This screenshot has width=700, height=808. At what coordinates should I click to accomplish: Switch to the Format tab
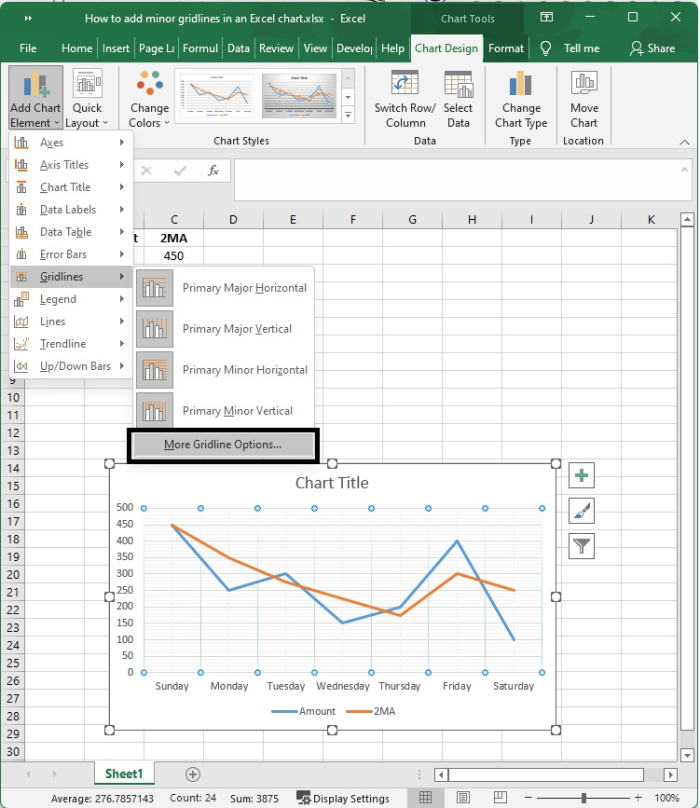[506, 48]
